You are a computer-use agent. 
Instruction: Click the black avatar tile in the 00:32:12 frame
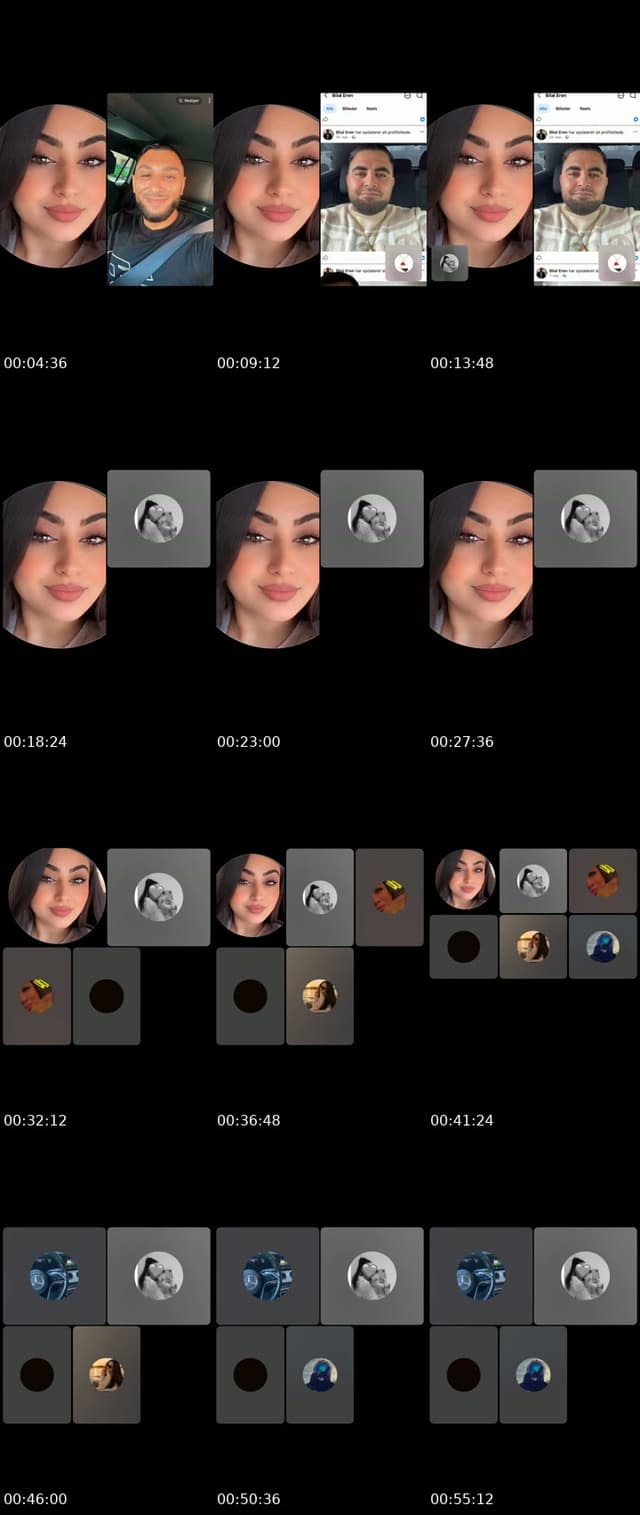click(x=107, y=996)
